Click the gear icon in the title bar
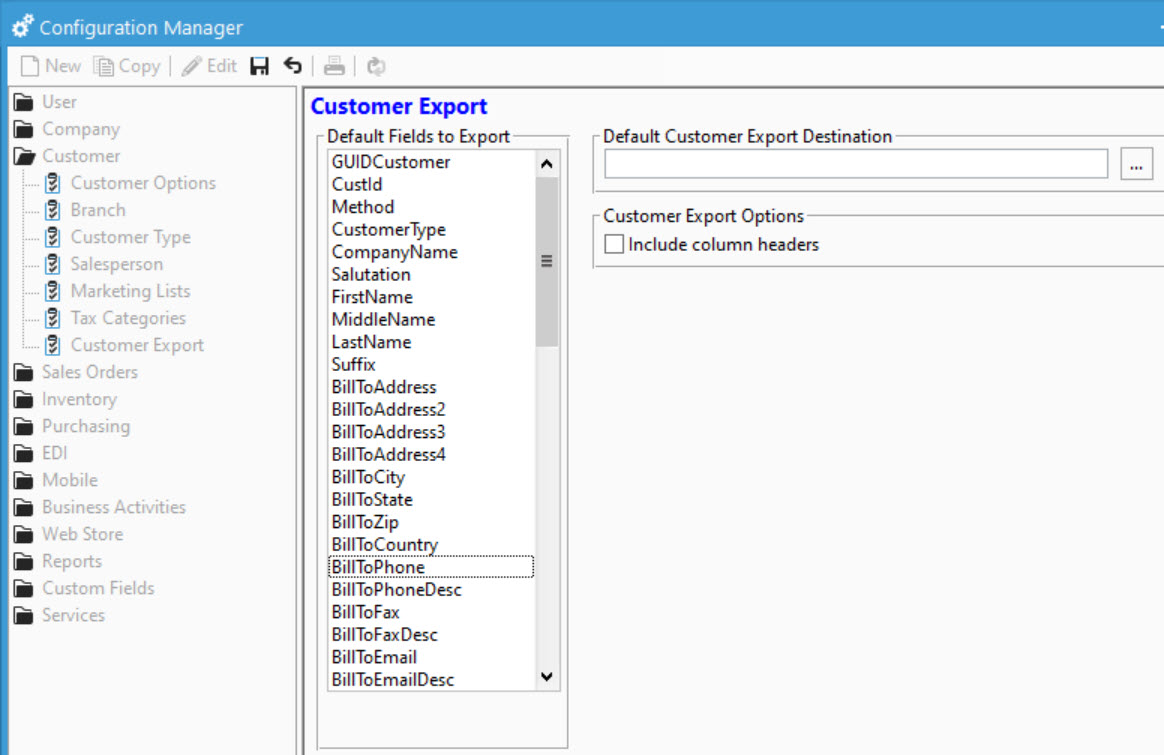Image resolution: width=1164 pixels, height=755 pixels. pyautogui.click(x=21, y=26)
